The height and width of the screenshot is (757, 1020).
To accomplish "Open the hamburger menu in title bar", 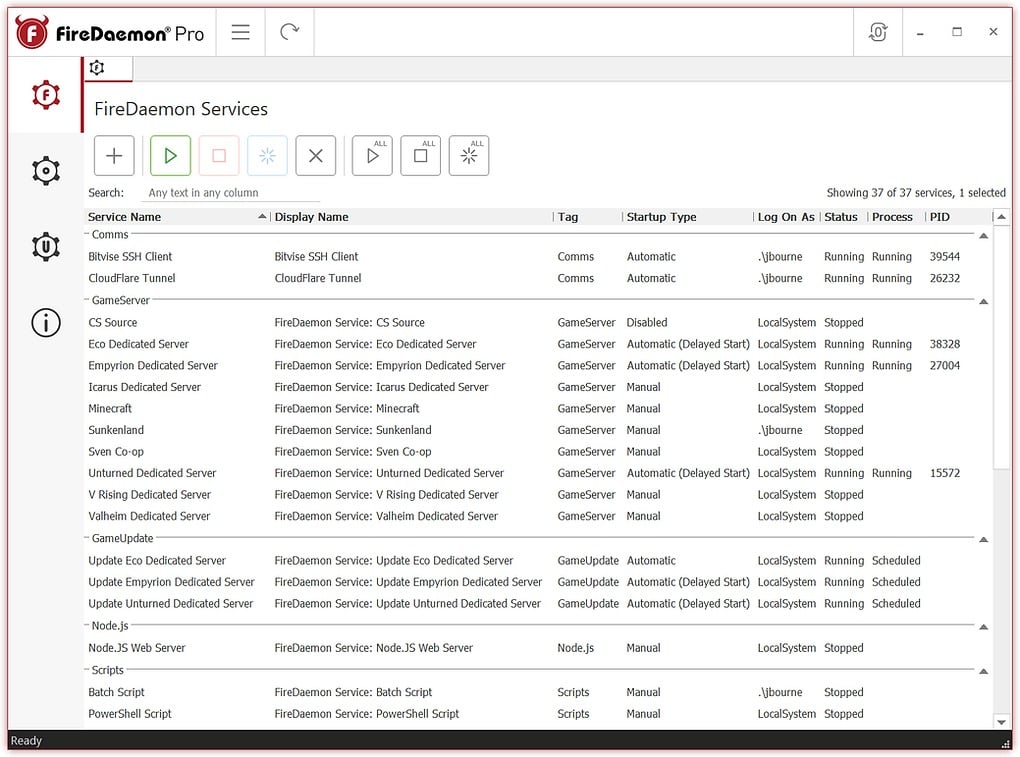I will (241, 32).
